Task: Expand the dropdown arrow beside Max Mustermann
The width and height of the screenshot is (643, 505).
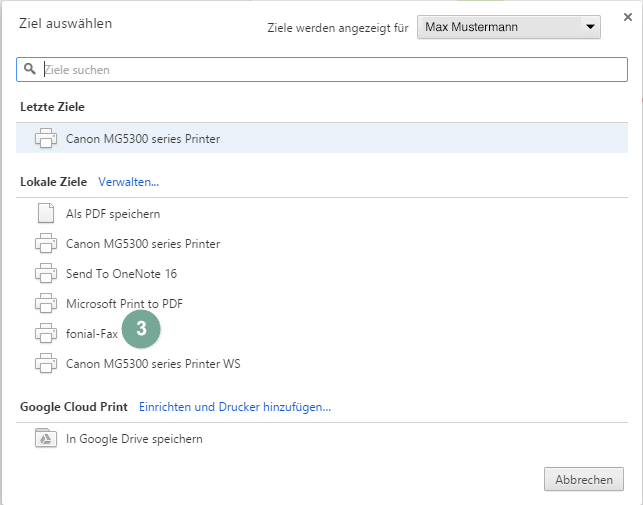Action: (590, 27)
